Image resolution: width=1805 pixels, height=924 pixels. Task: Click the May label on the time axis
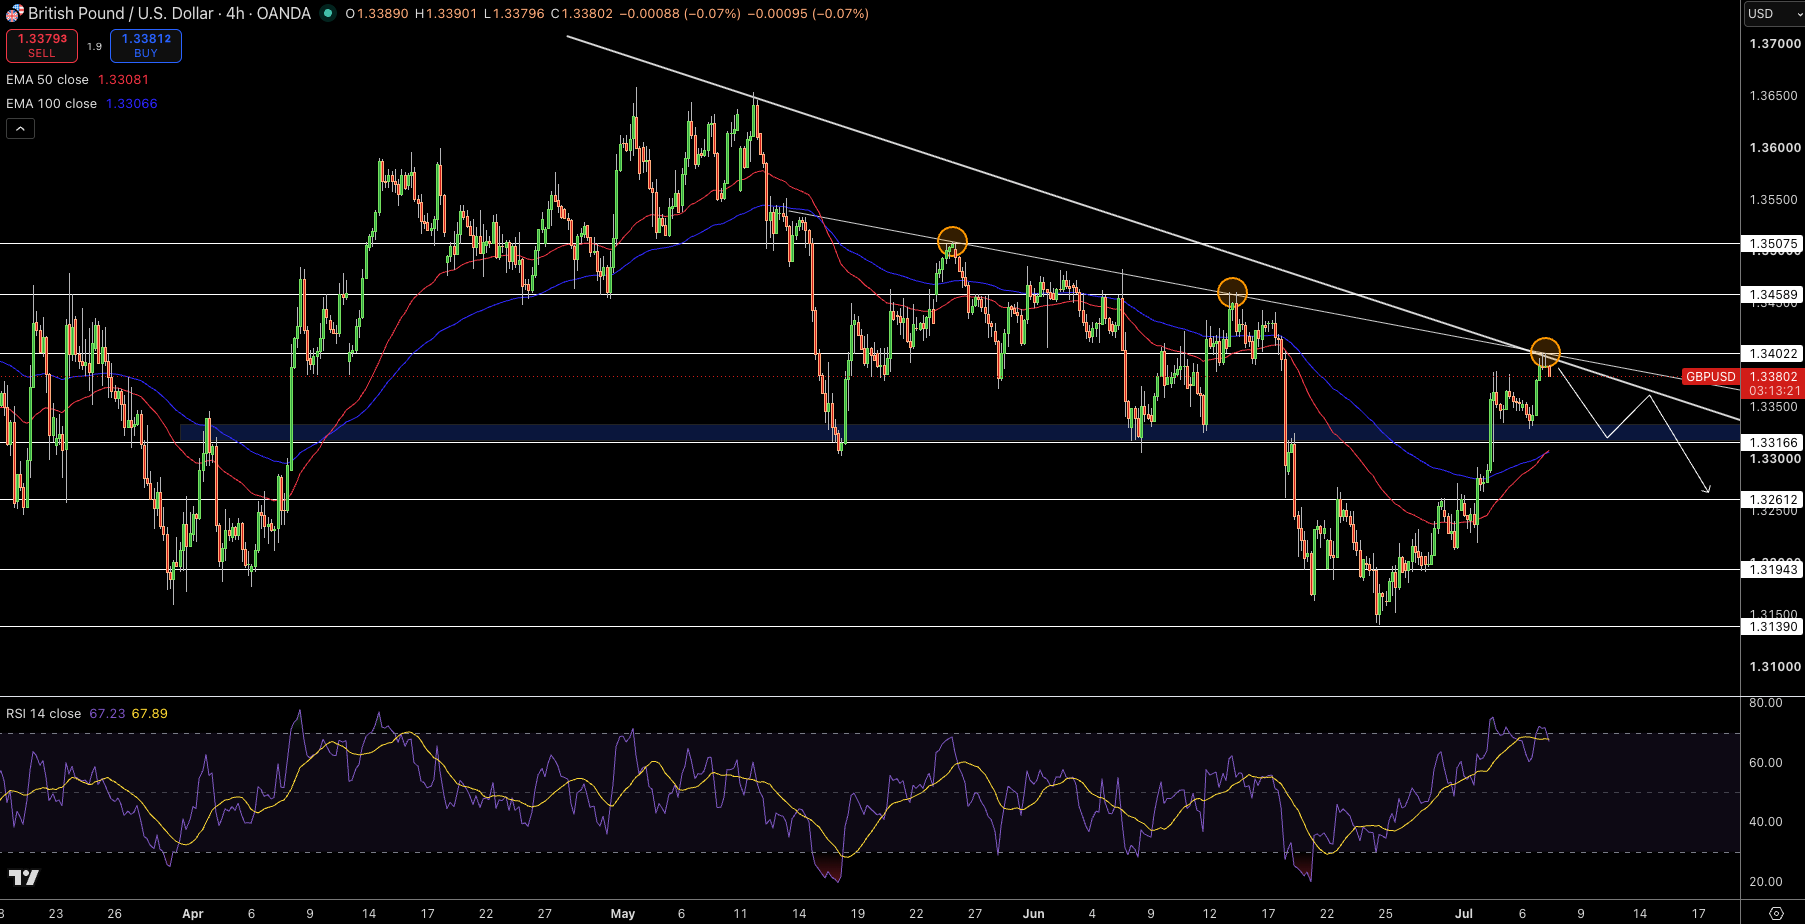[x=623, y=914]
